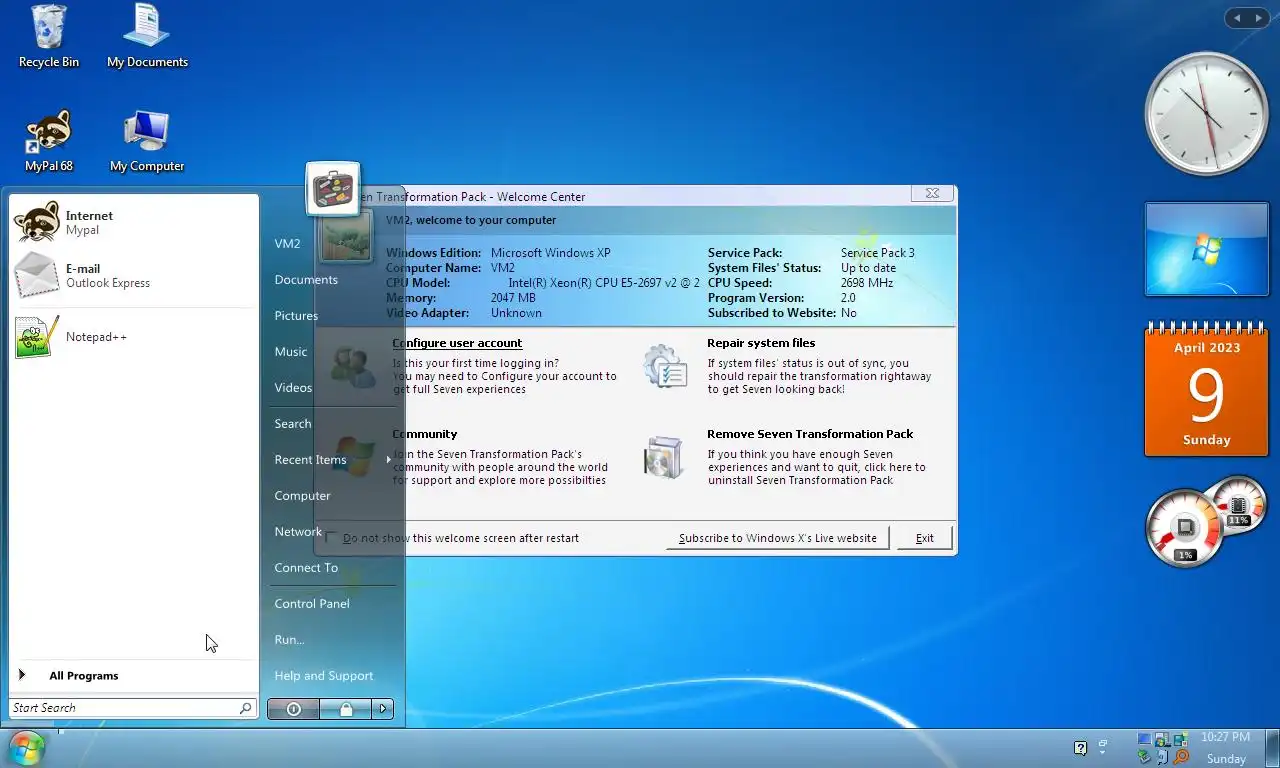Screen dimensions: 1280x768
Task: Click the Windows flag computer tray icon
Action: 1162,741
